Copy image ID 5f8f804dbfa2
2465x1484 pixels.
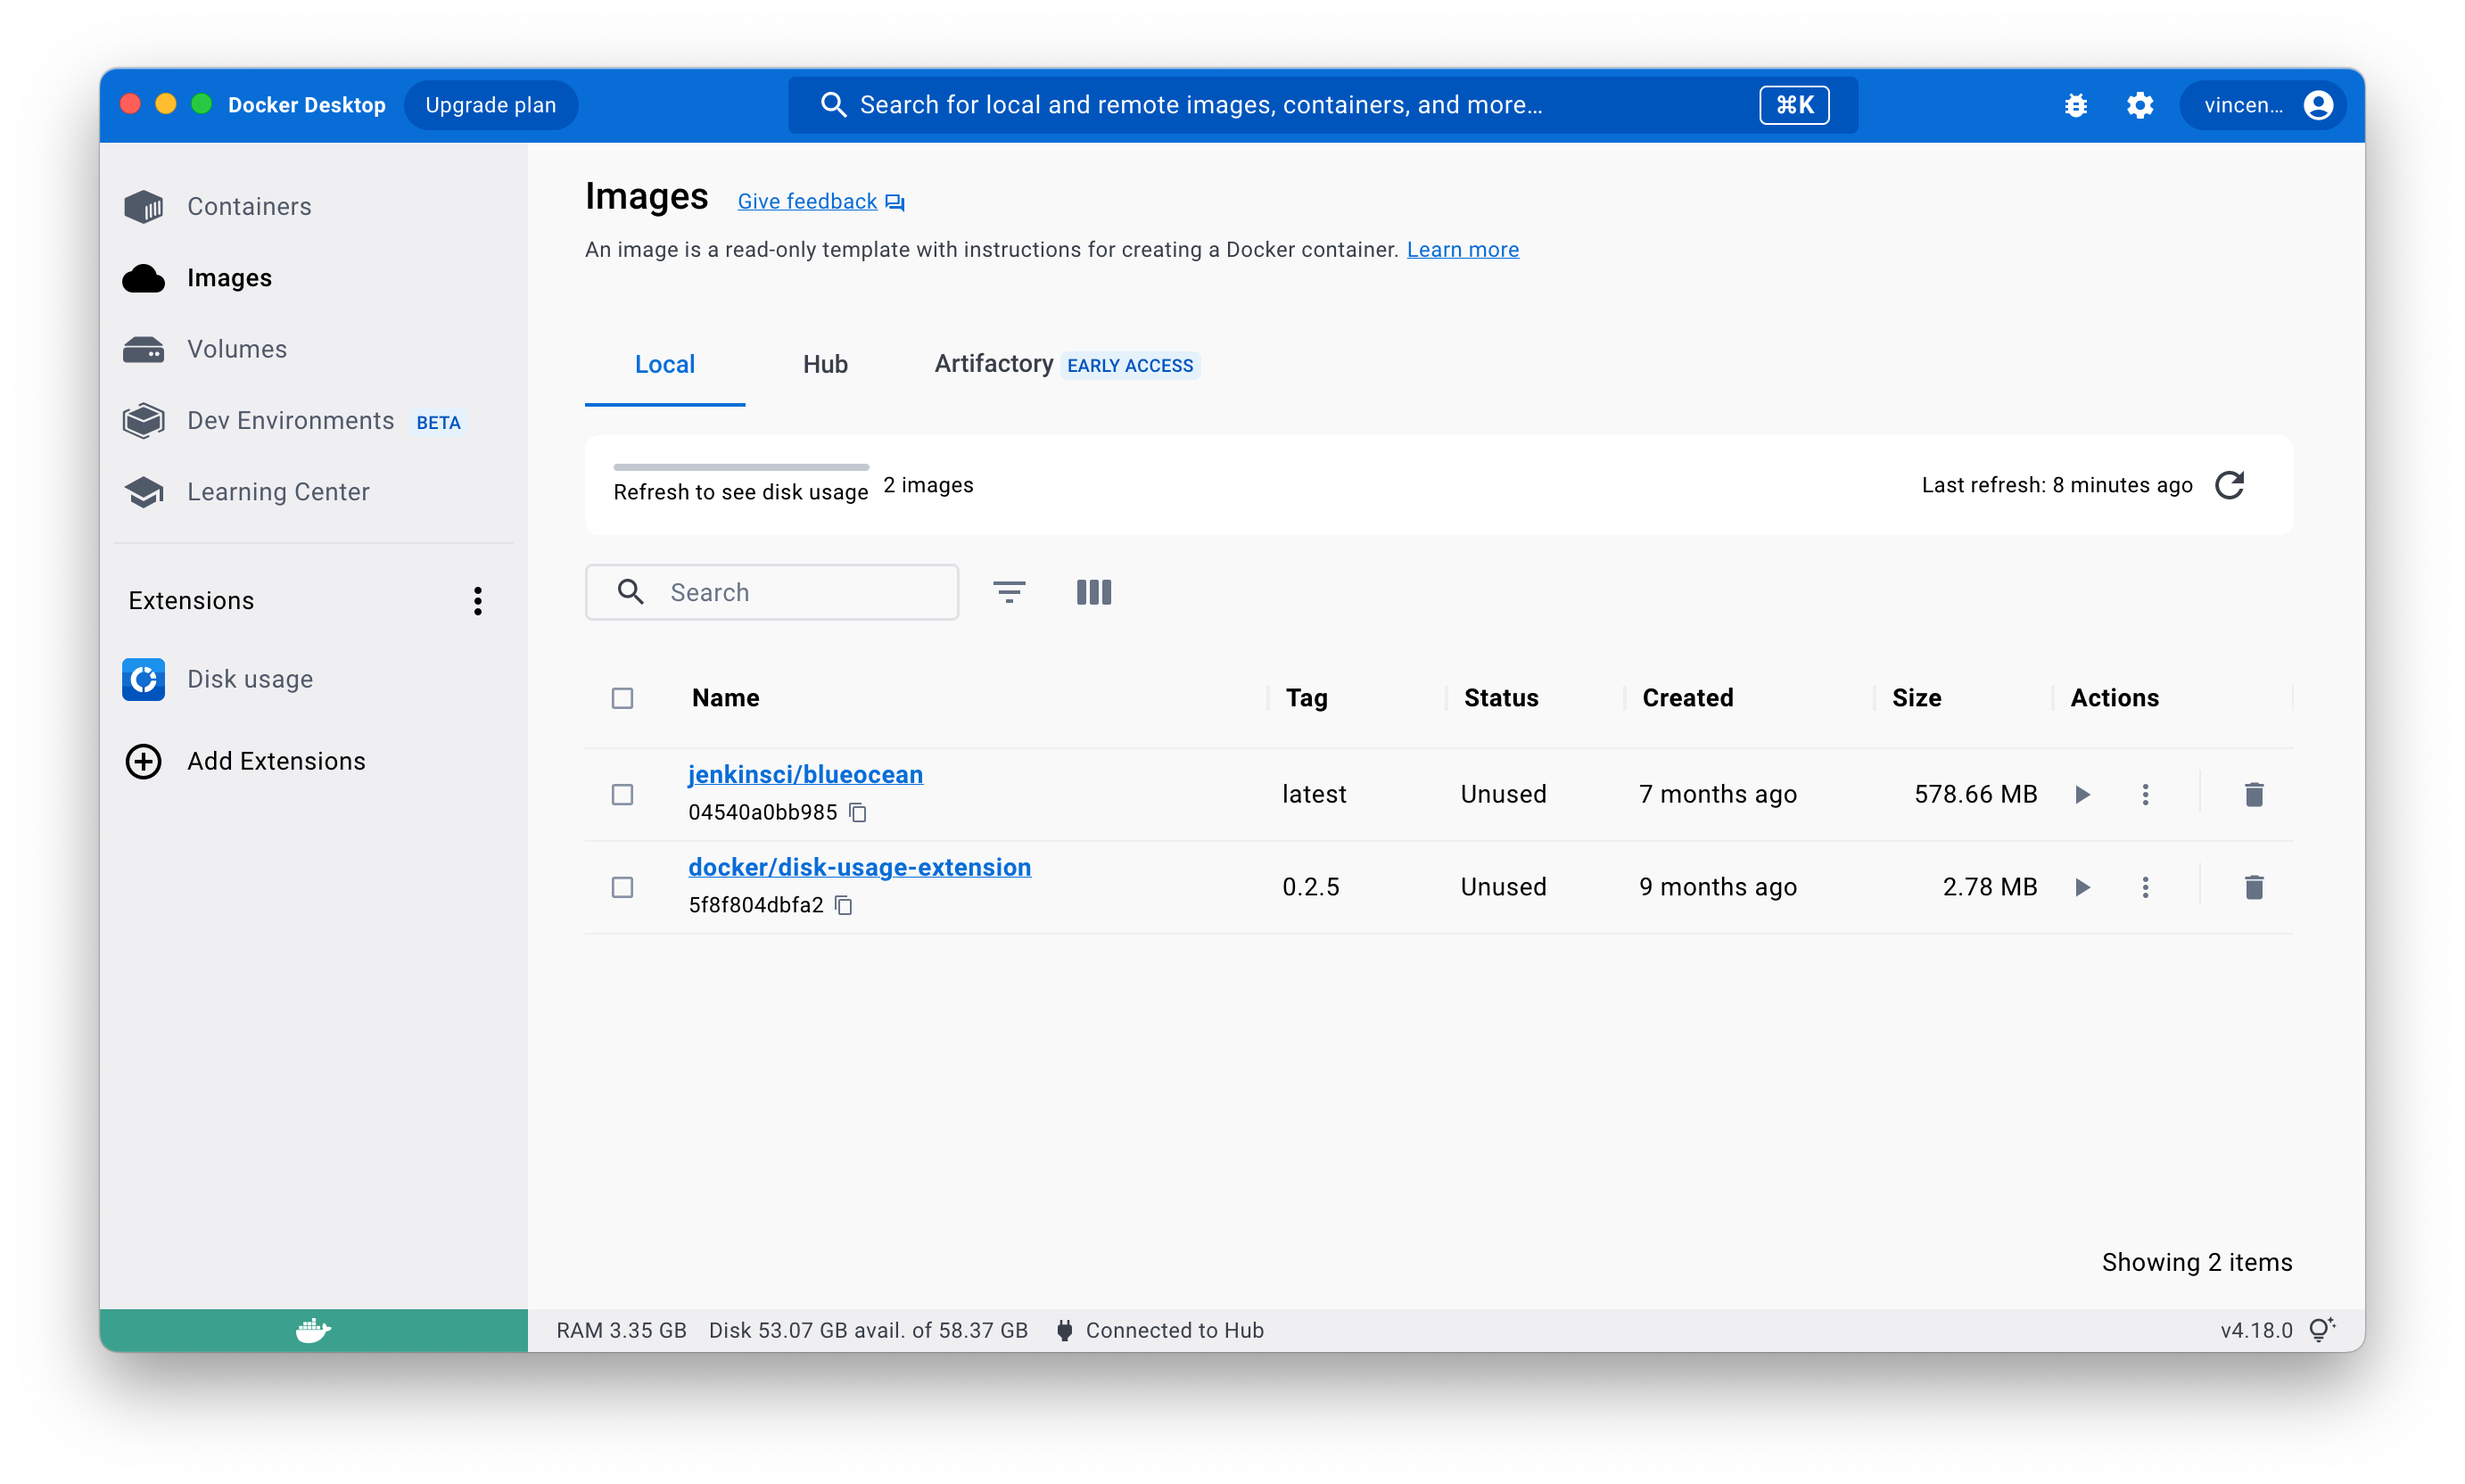(844, 905)
